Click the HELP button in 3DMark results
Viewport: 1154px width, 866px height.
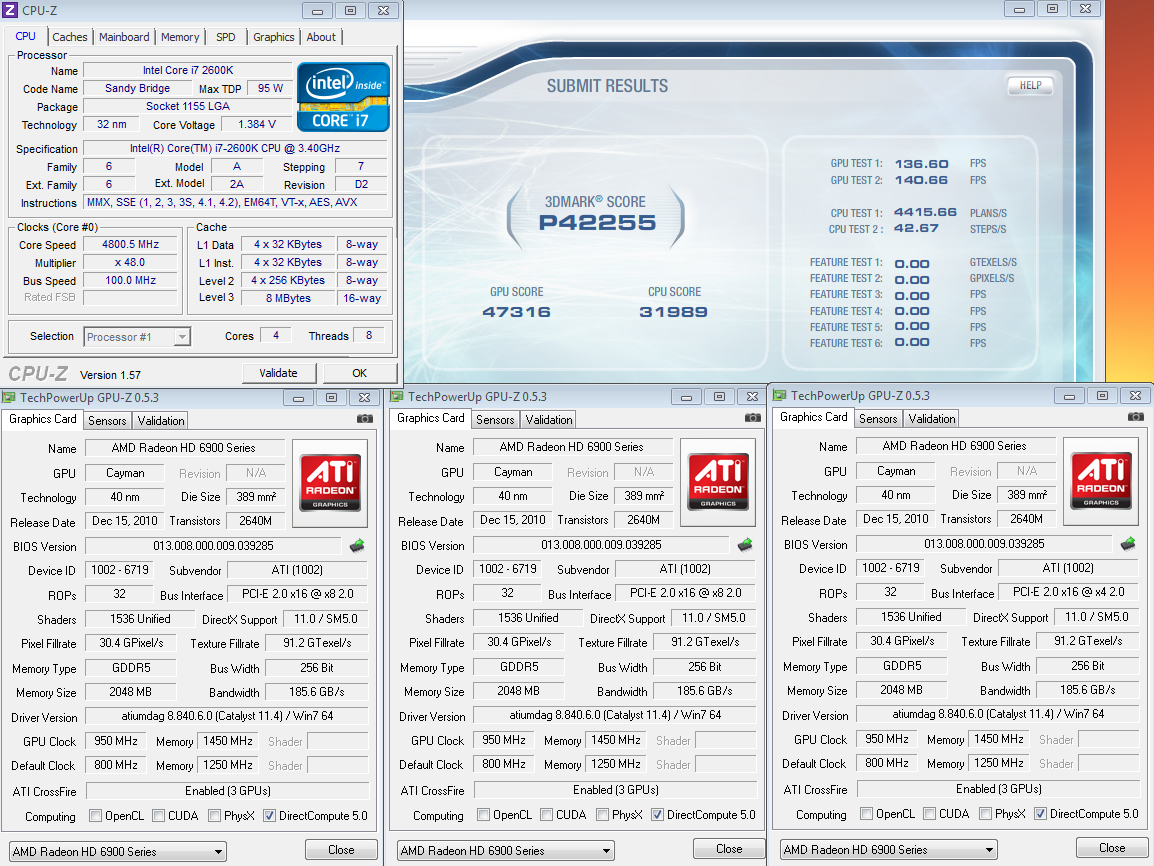tap(1030, 86)
